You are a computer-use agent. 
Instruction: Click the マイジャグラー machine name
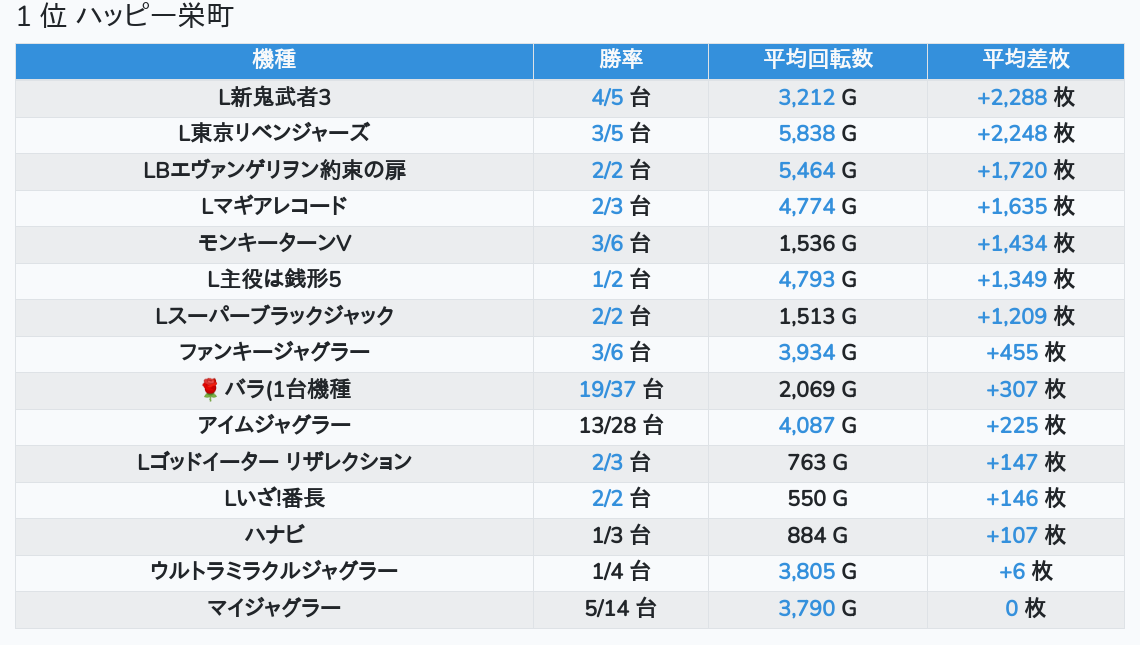pos(274,608)
